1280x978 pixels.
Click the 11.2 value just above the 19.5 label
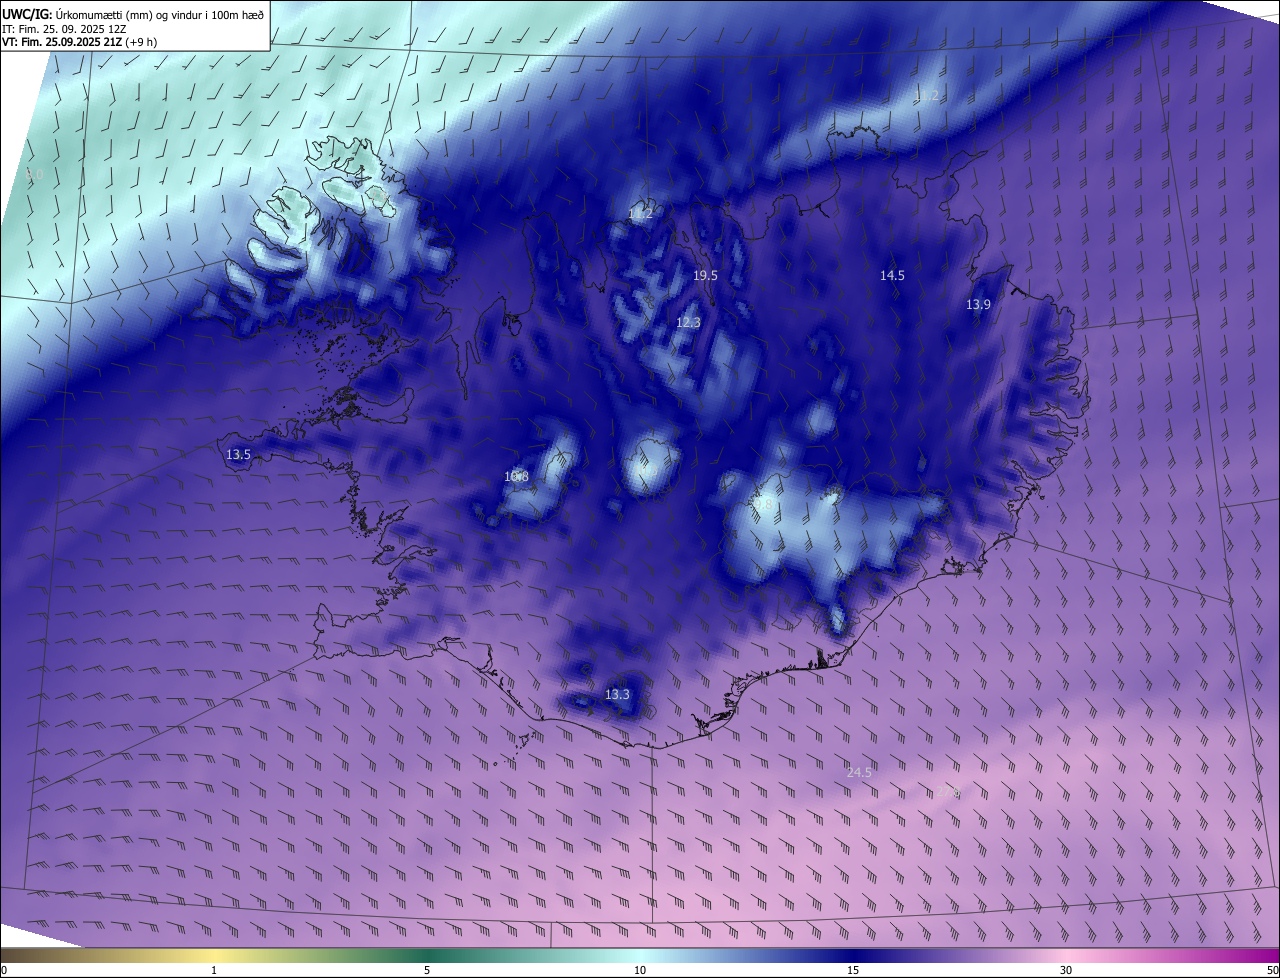640,214
